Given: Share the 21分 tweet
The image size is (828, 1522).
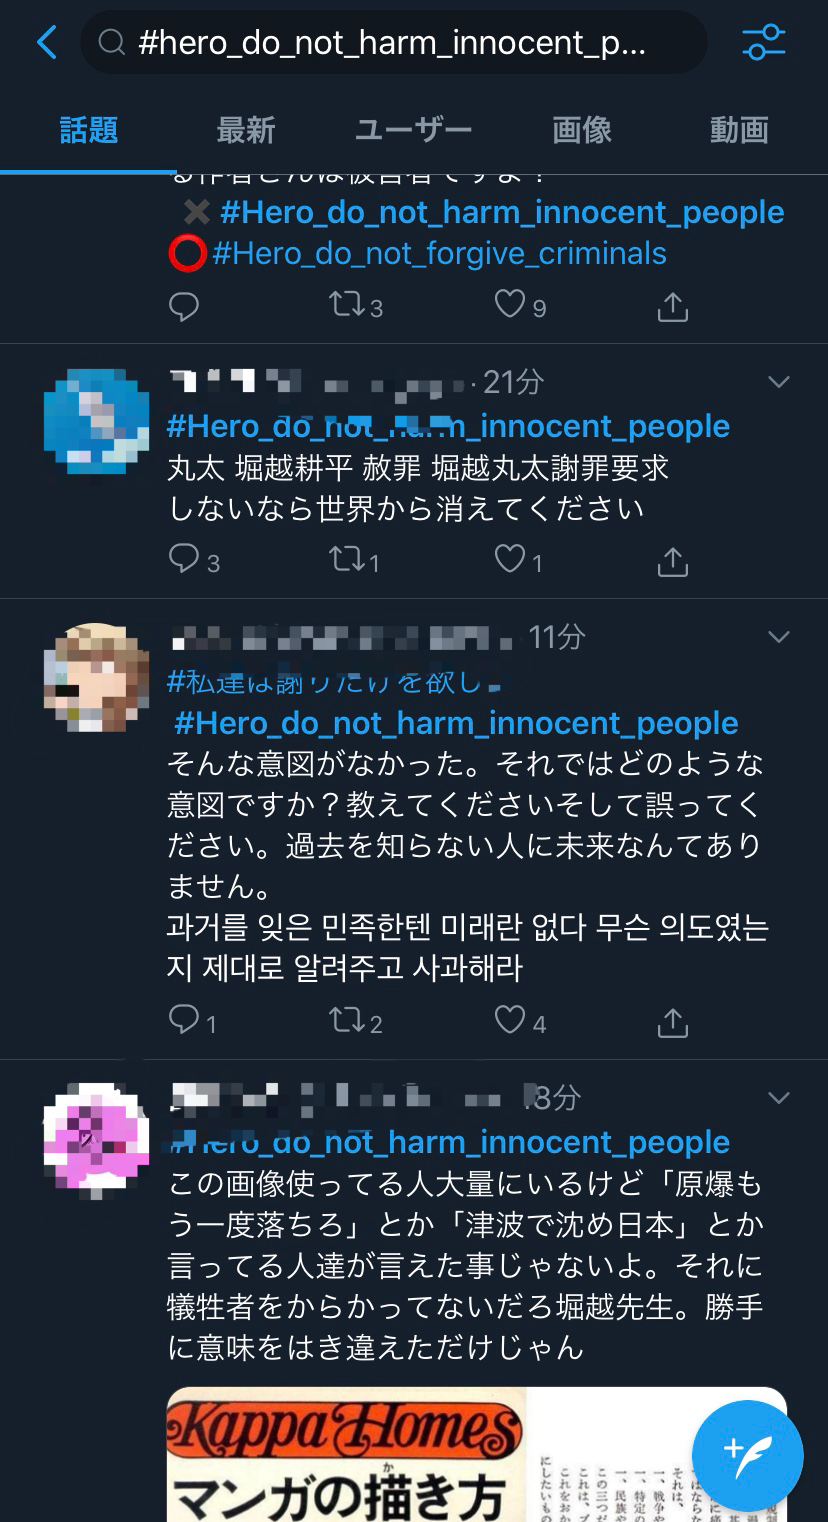Looking at the screenshot, I should tap(673, 561).
